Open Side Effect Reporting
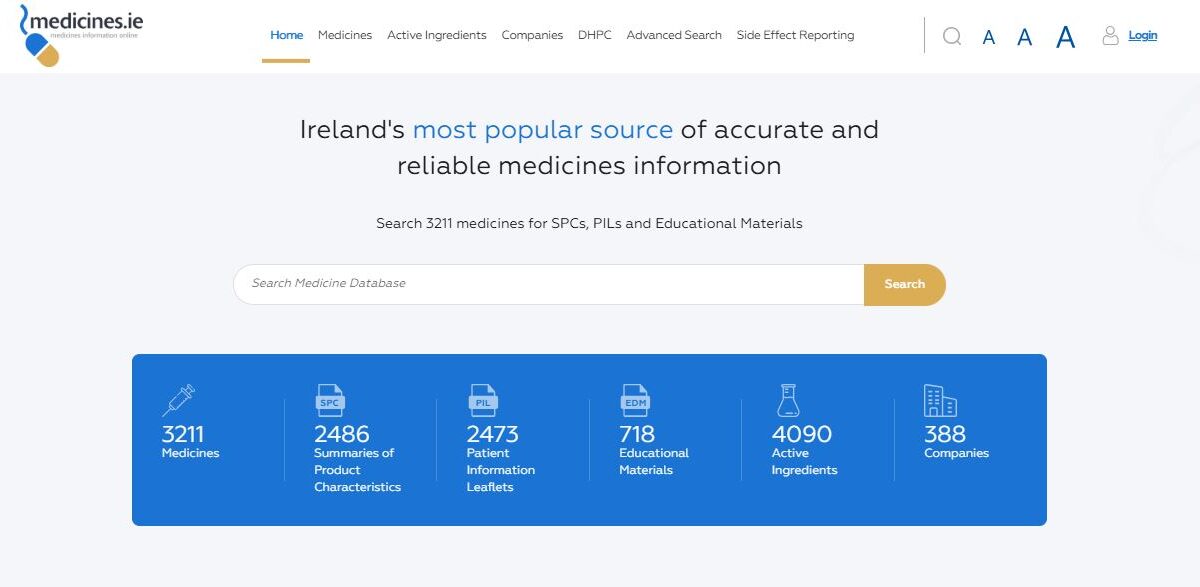This screenshot has width=1200, height=587. coord(795,34)
